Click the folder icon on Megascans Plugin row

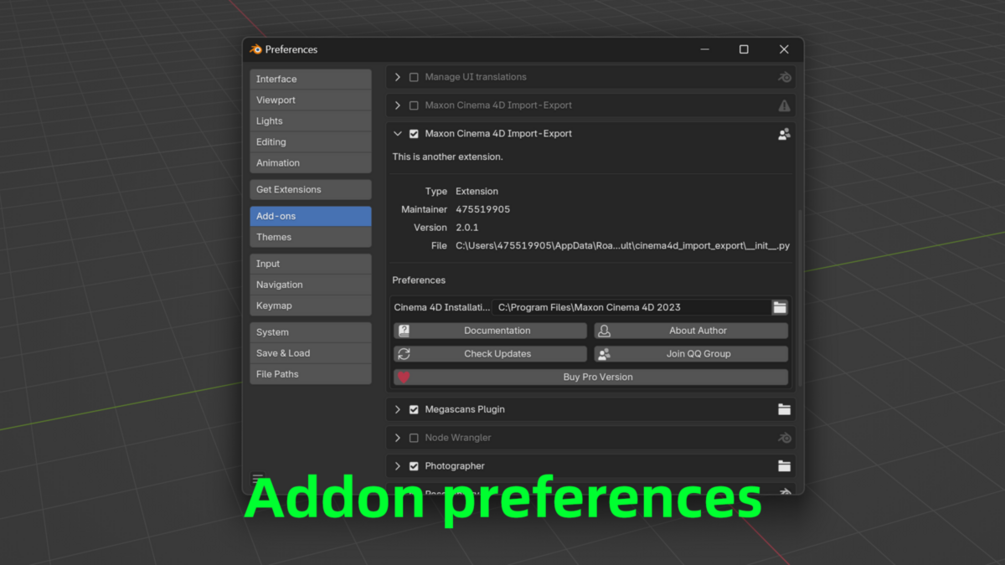[784, 409]
